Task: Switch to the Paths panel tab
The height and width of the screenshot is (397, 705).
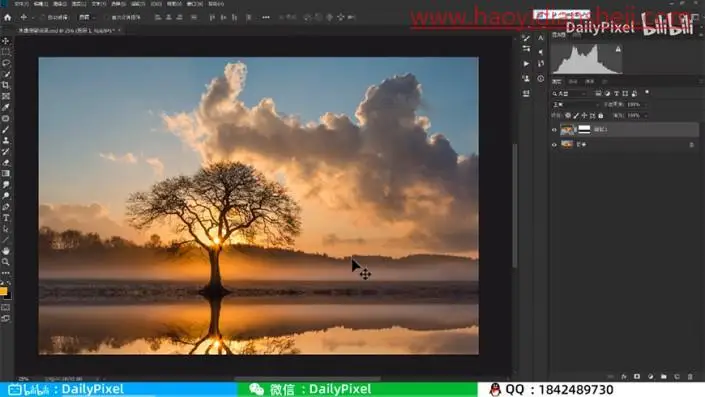Action: pos(589,81)
